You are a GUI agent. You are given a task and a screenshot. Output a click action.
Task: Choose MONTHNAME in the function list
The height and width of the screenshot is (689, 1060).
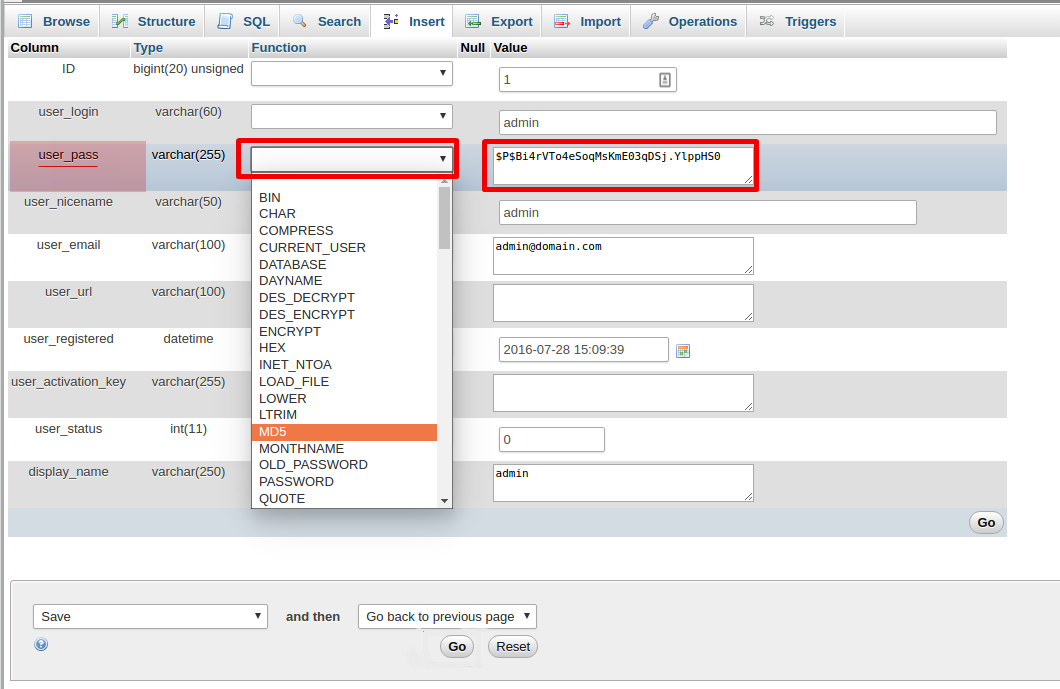344,448
